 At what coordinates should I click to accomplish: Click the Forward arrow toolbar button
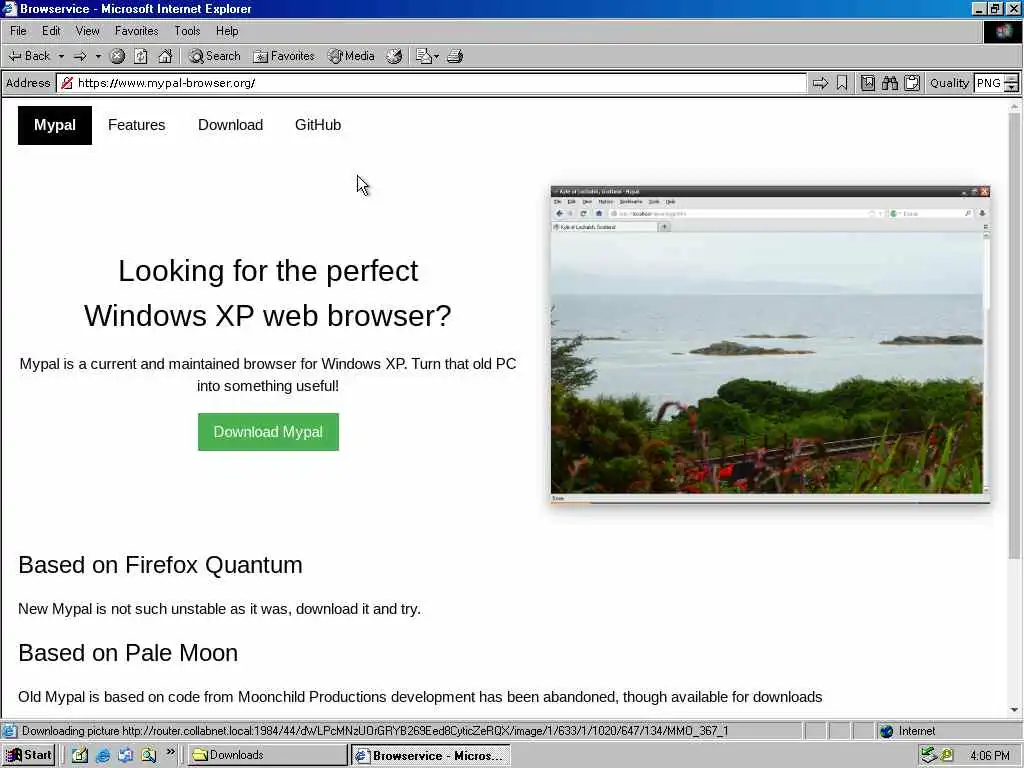coord(80,56)
